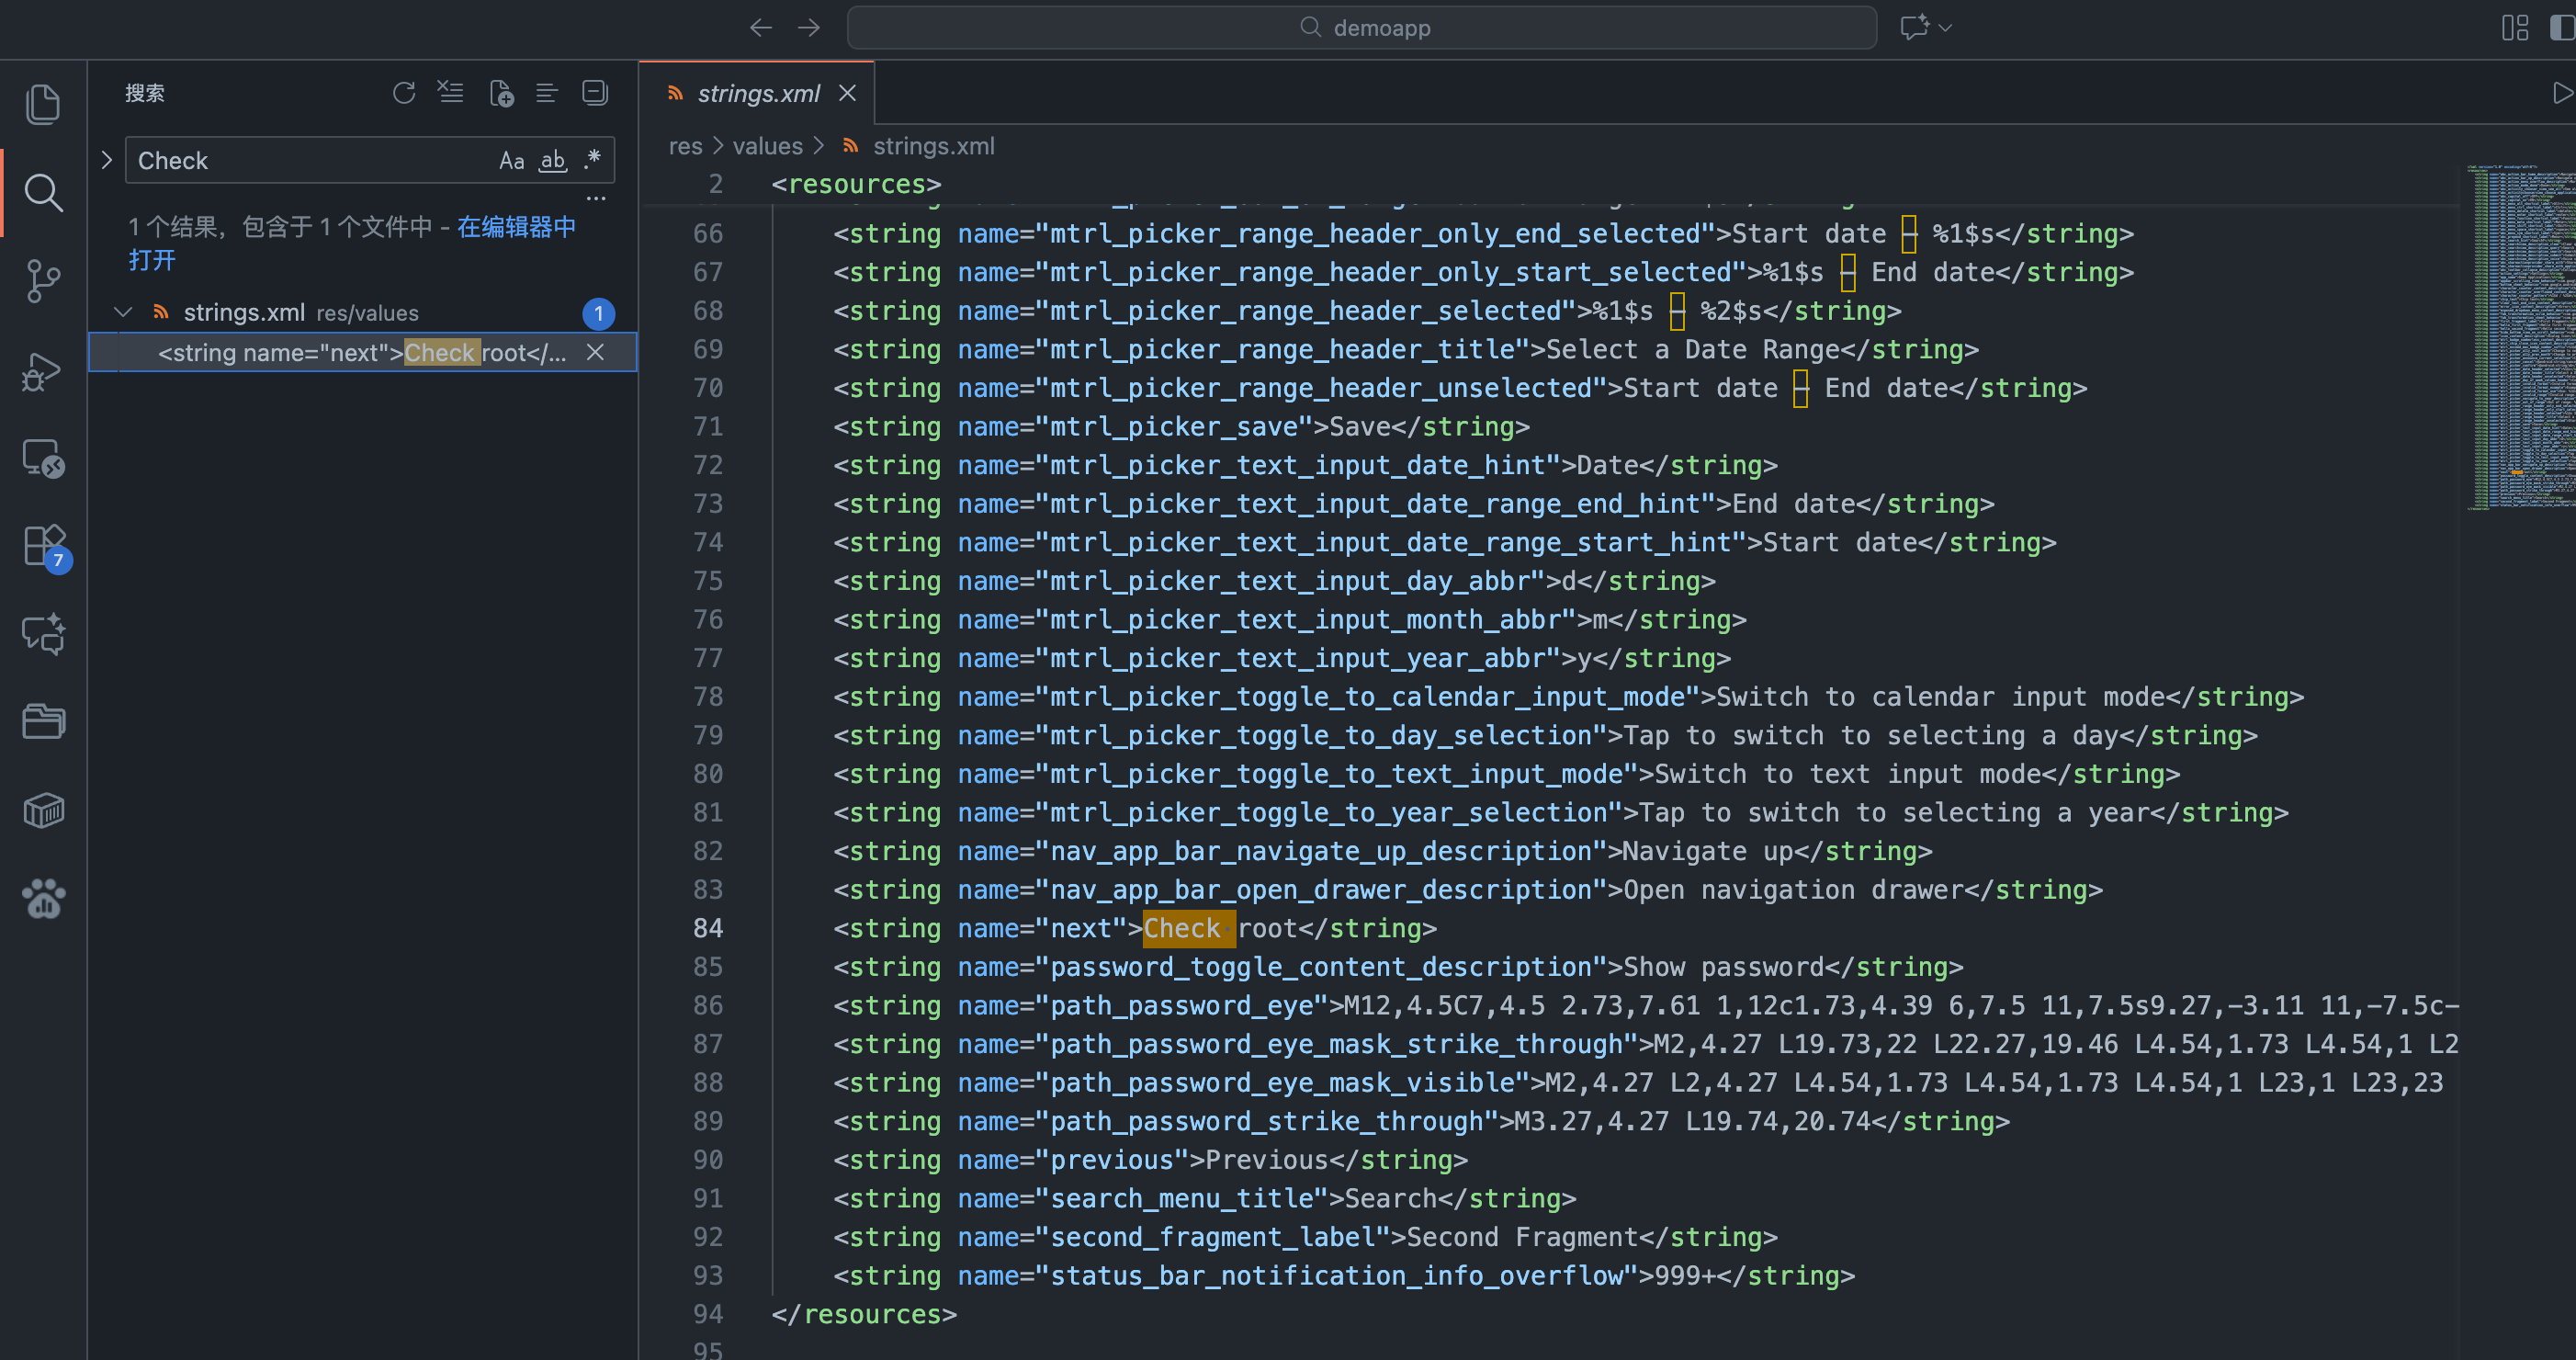Viewport: 2576px width, 1360px height.
Task: Open the paw print icon in activity bar
Action: [x=43, y=898]
